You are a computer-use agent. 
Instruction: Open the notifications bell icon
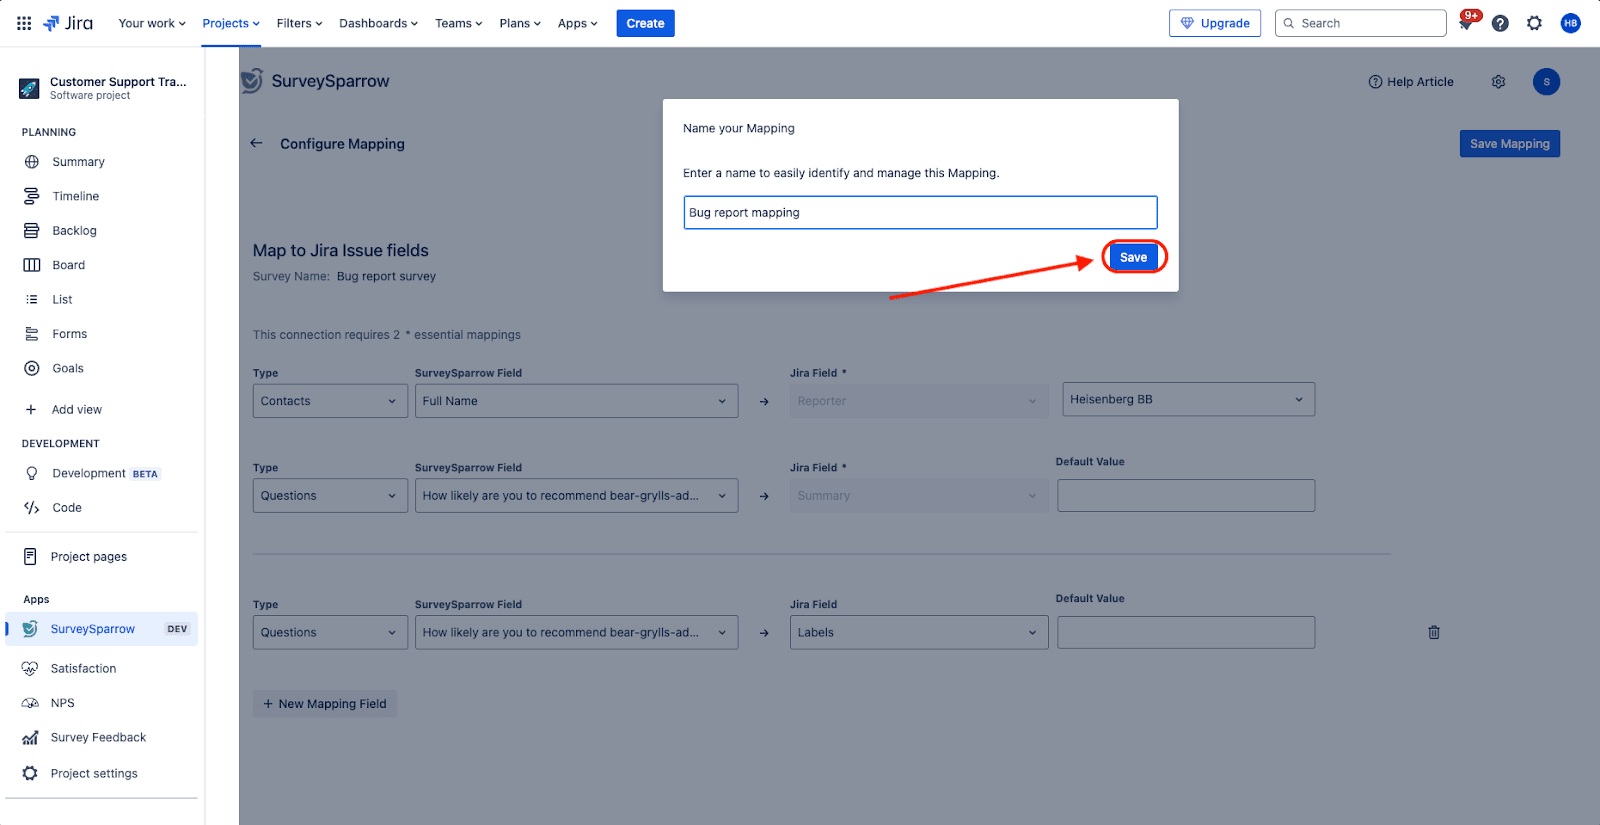pos(1466,23)
